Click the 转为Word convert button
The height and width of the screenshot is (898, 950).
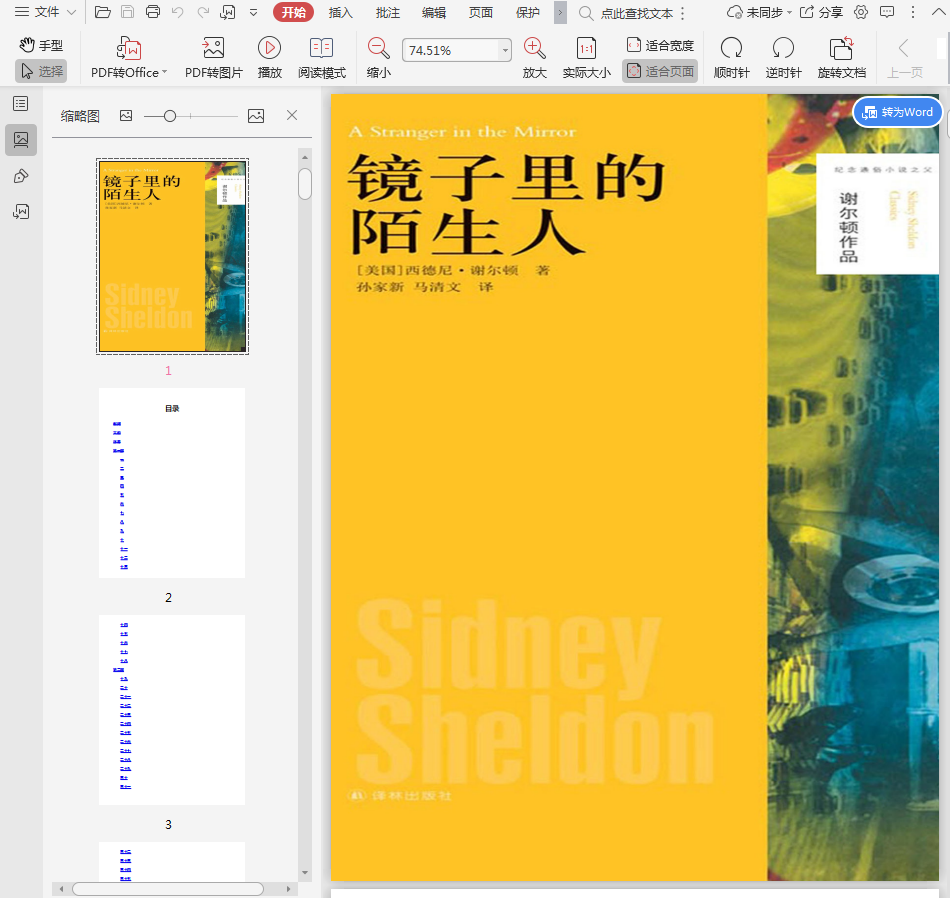[897, 112]
